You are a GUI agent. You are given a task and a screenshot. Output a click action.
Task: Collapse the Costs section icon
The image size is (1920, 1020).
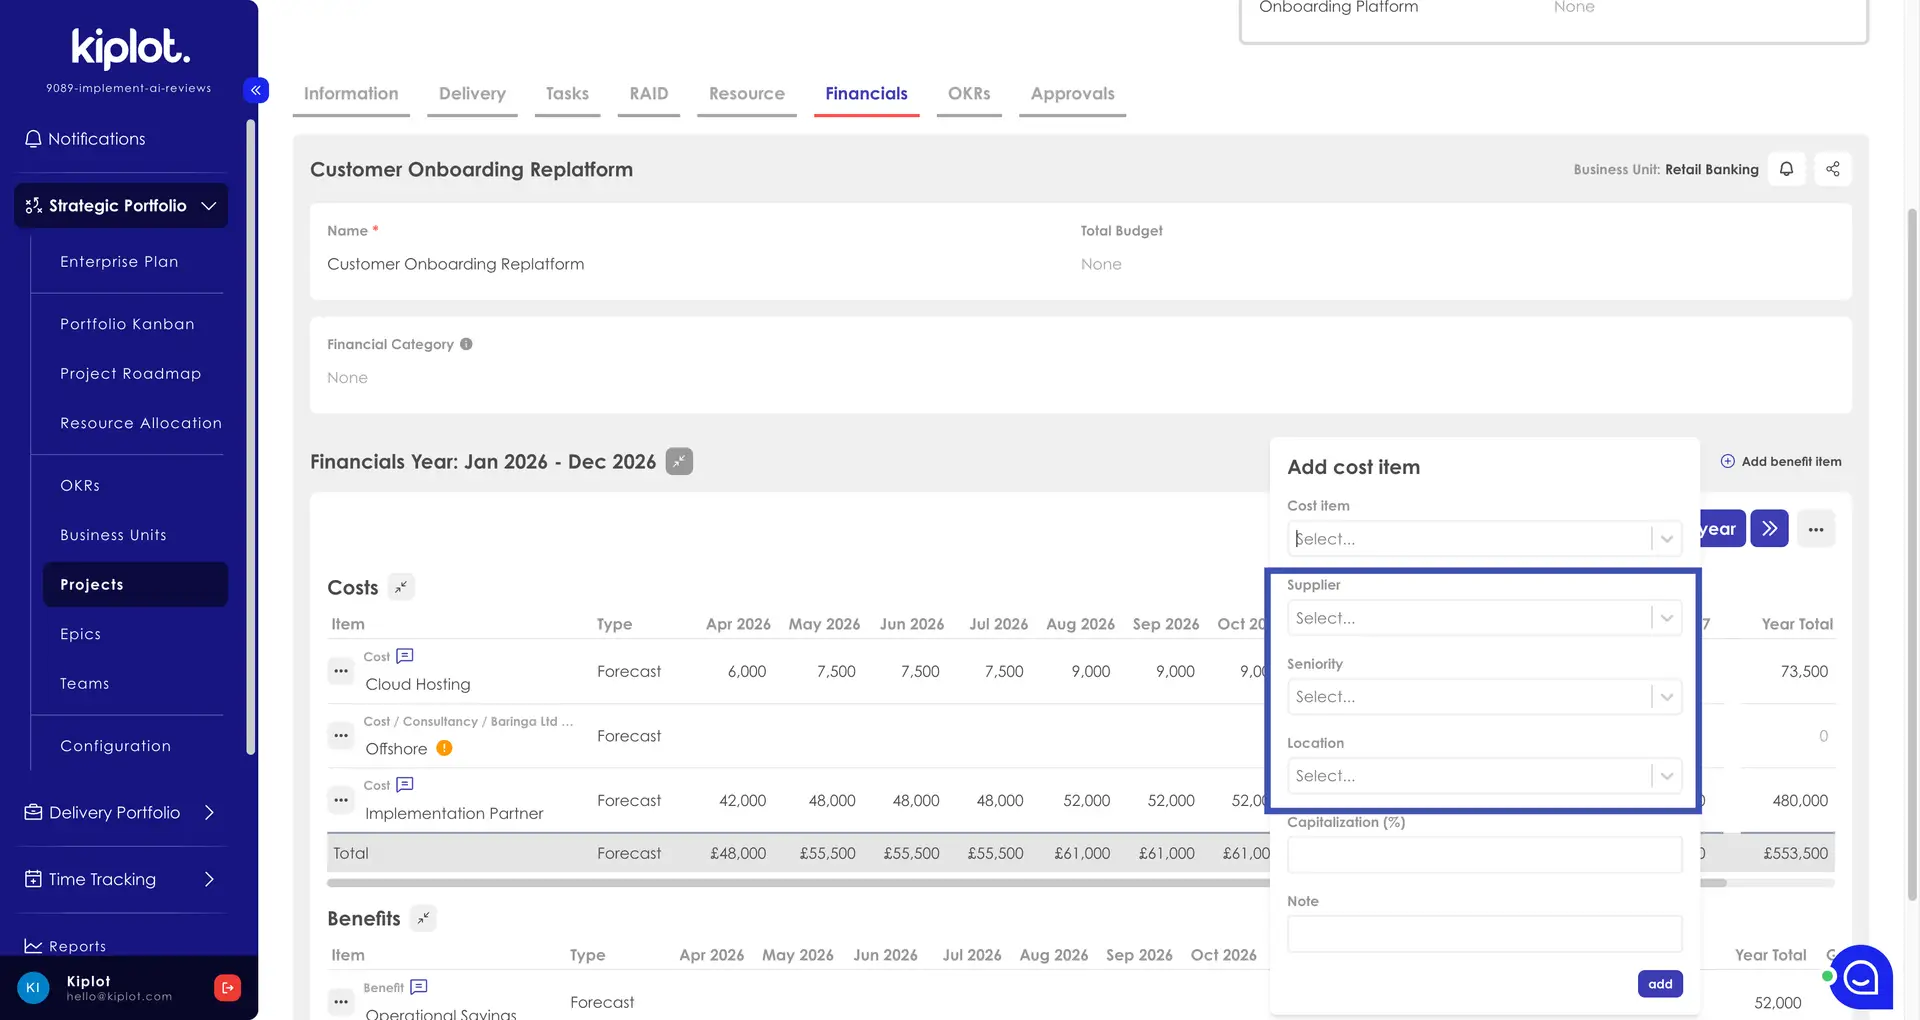[401, 587]
